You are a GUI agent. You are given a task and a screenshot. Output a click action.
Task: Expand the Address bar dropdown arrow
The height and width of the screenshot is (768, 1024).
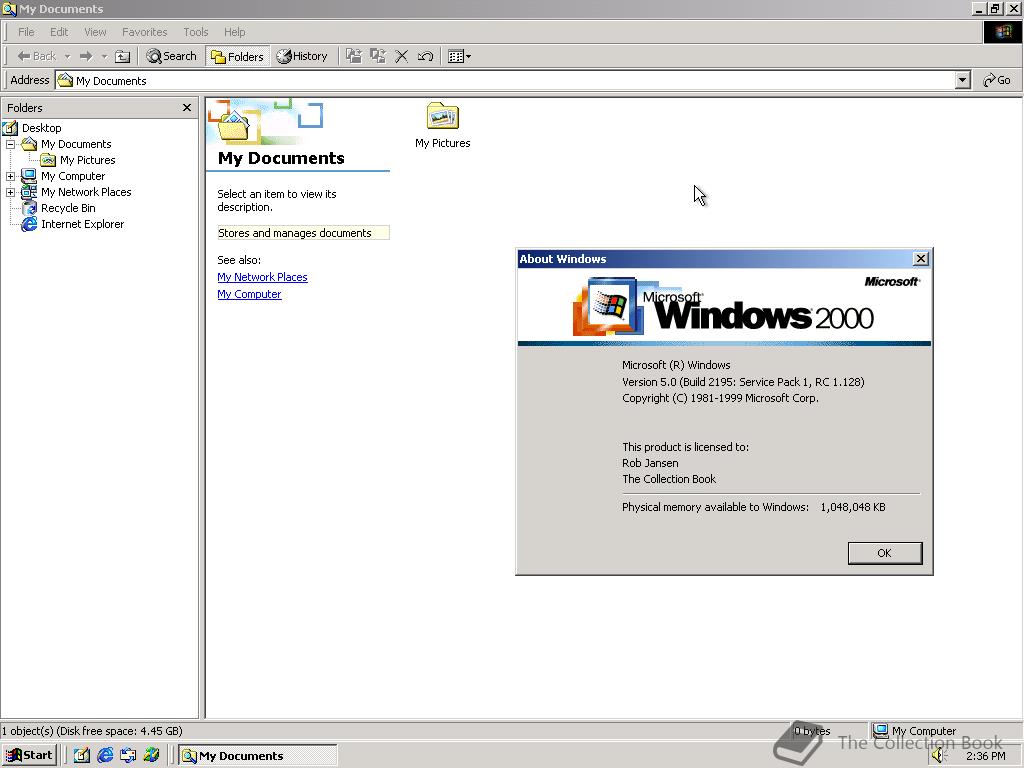pos(963,80)
